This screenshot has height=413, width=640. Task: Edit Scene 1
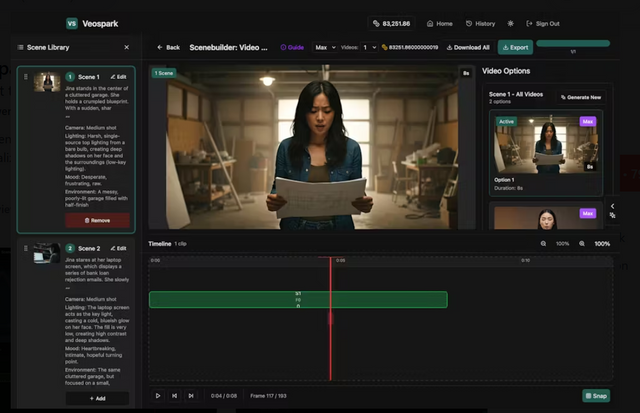point(118,77)
